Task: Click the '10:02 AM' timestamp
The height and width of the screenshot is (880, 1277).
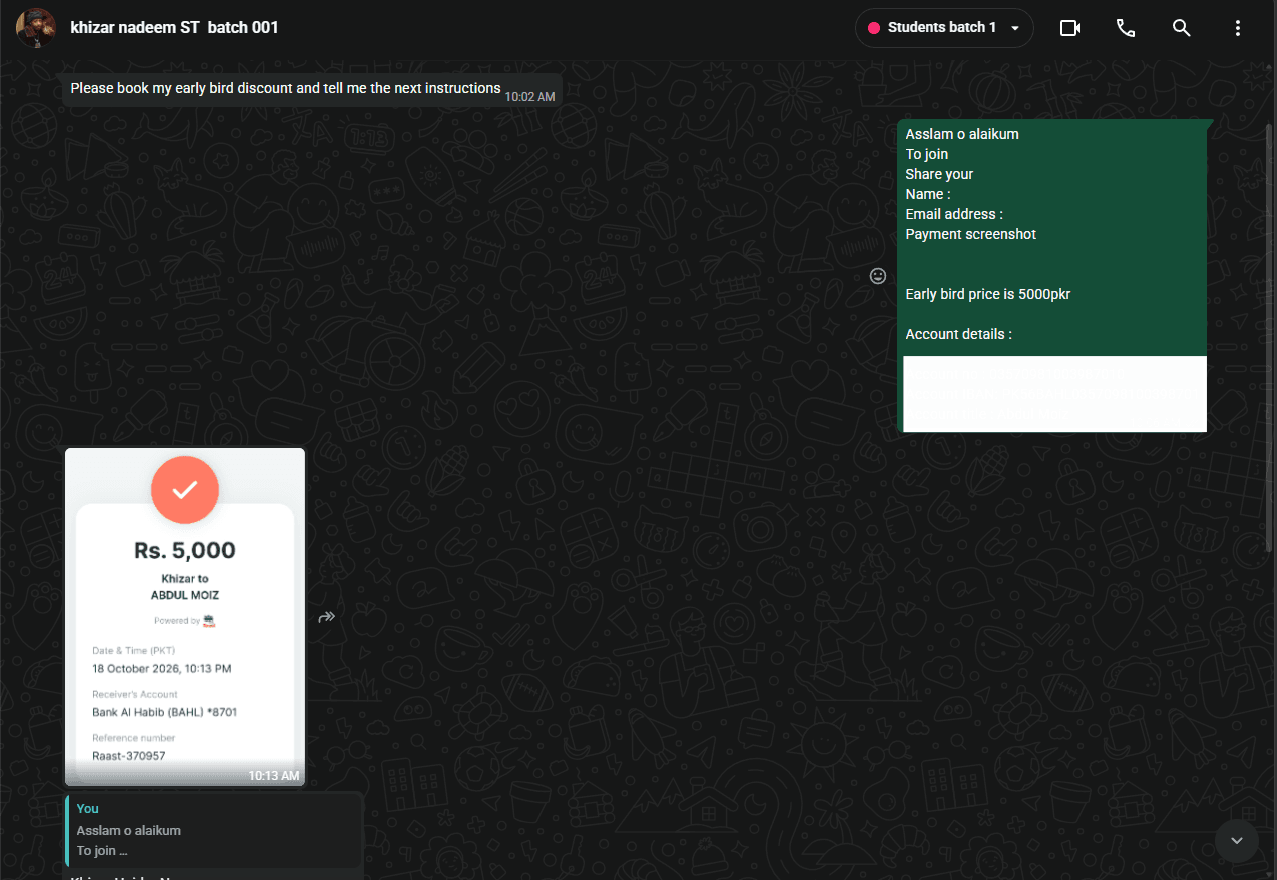Action: pos(530,97)
